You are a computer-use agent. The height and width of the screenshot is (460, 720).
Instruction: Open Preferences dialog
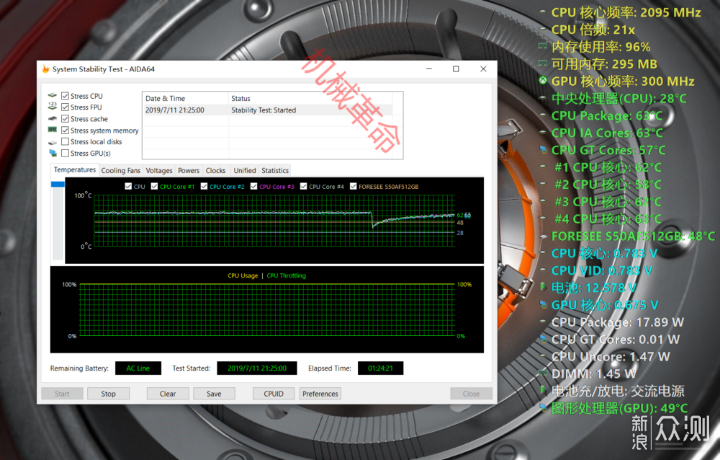(320, 393)
